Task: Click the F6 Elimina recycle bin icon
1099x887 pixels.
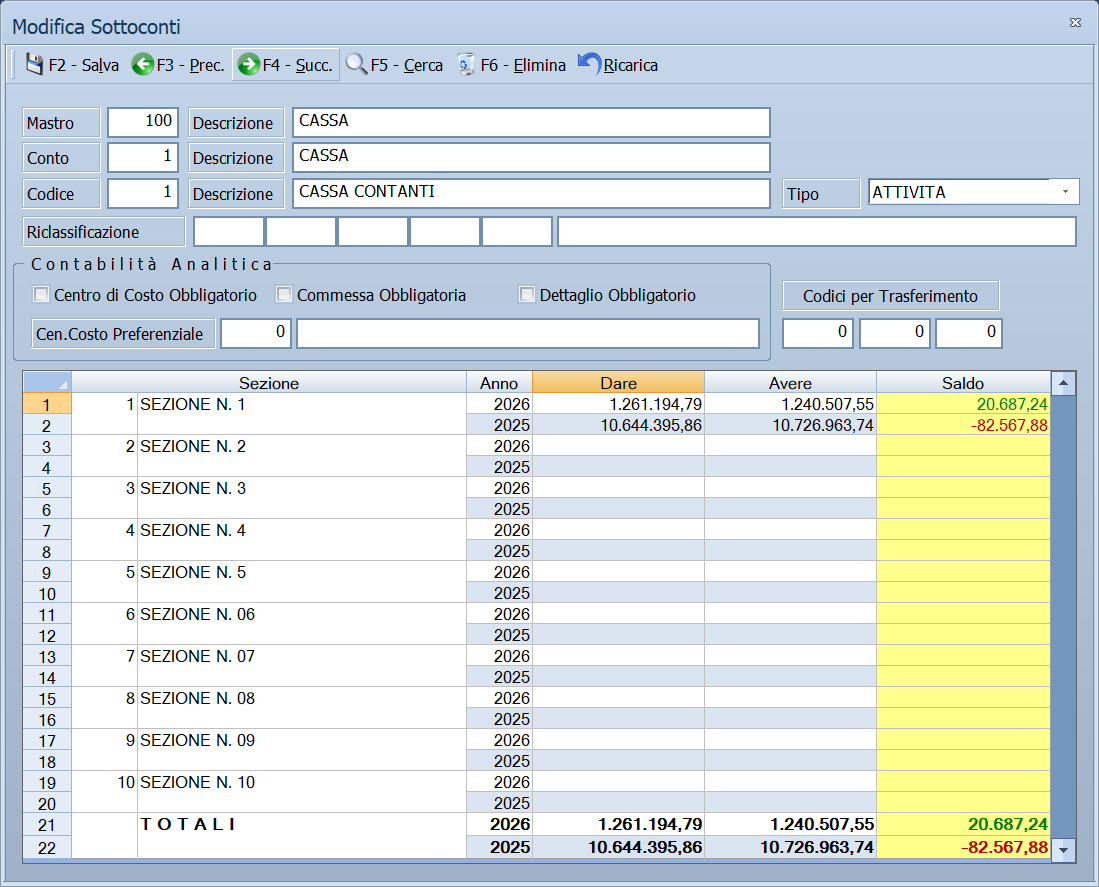Action: [465, 64]
